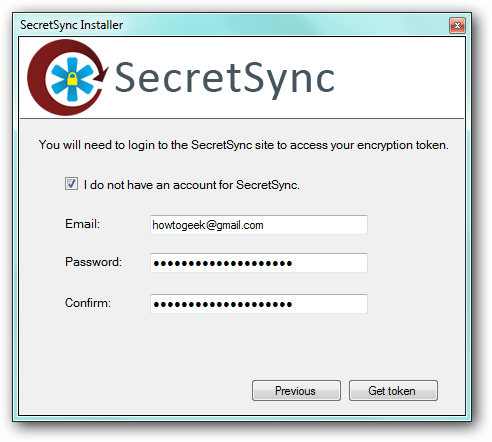Viewport: 492px width, 442px height.
Task: Click the 'Email:' field label
Action: click(x=82, y=224)
